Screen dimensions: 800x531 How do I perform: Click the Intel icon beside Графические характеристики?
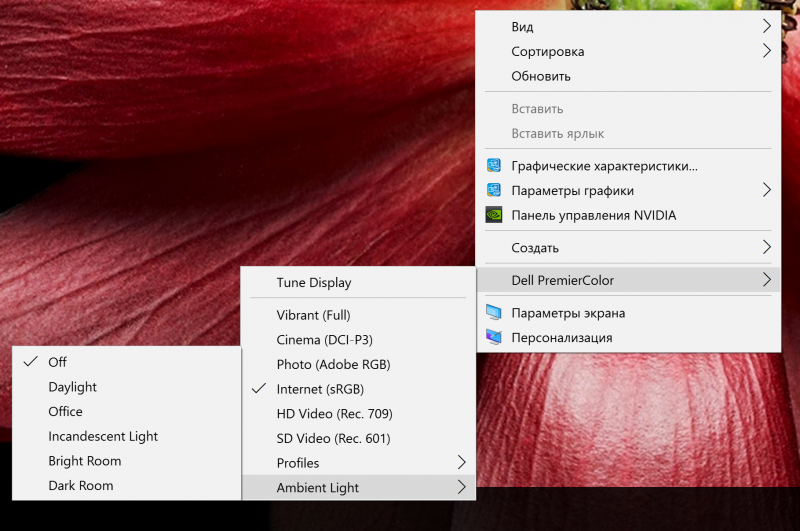[x=493, y=166]
